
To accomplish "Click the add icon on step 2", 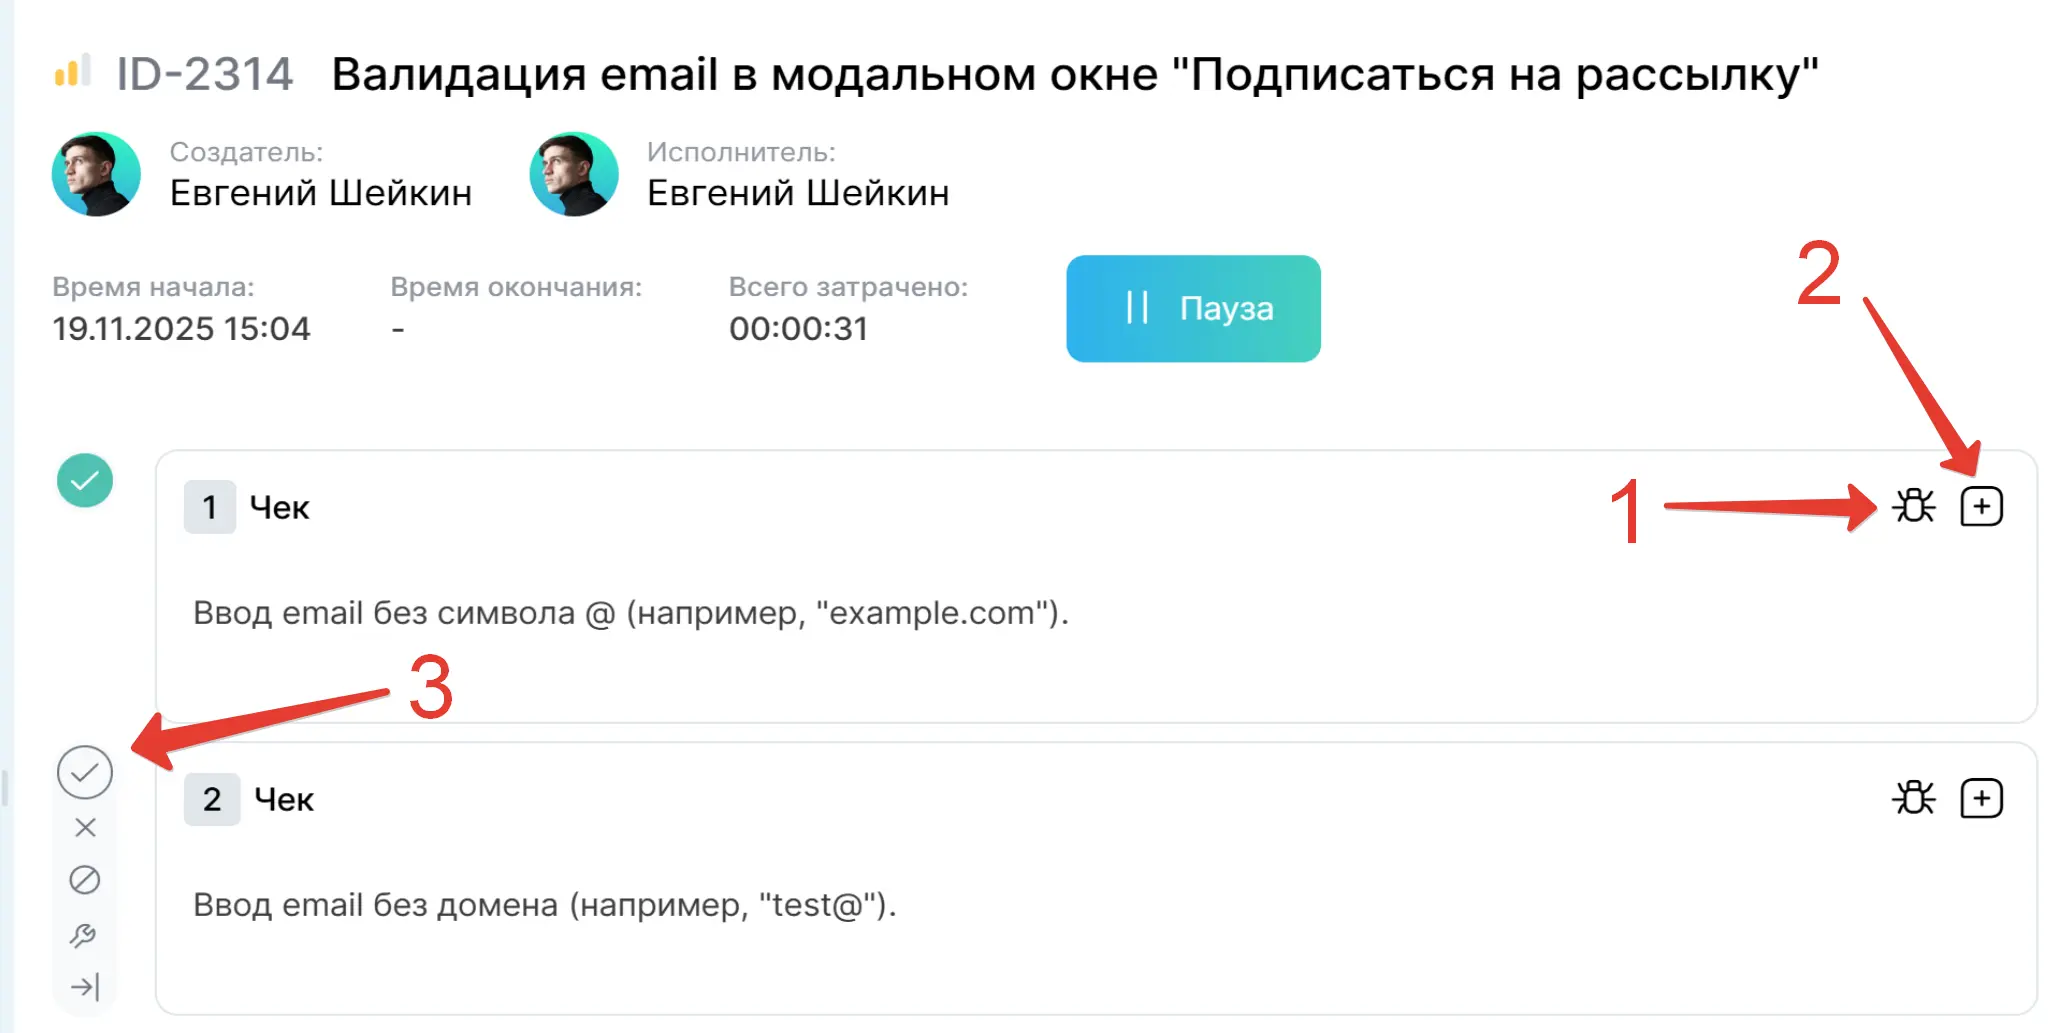I will click(x=1981, y=798).
